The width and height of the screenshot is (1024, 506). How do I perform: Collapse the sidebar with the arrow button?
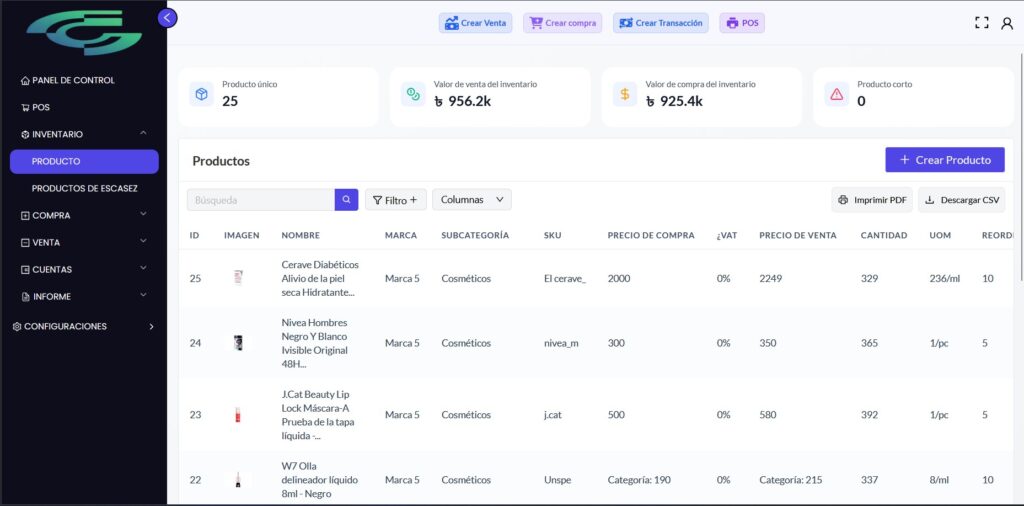(x=167, y=18)
